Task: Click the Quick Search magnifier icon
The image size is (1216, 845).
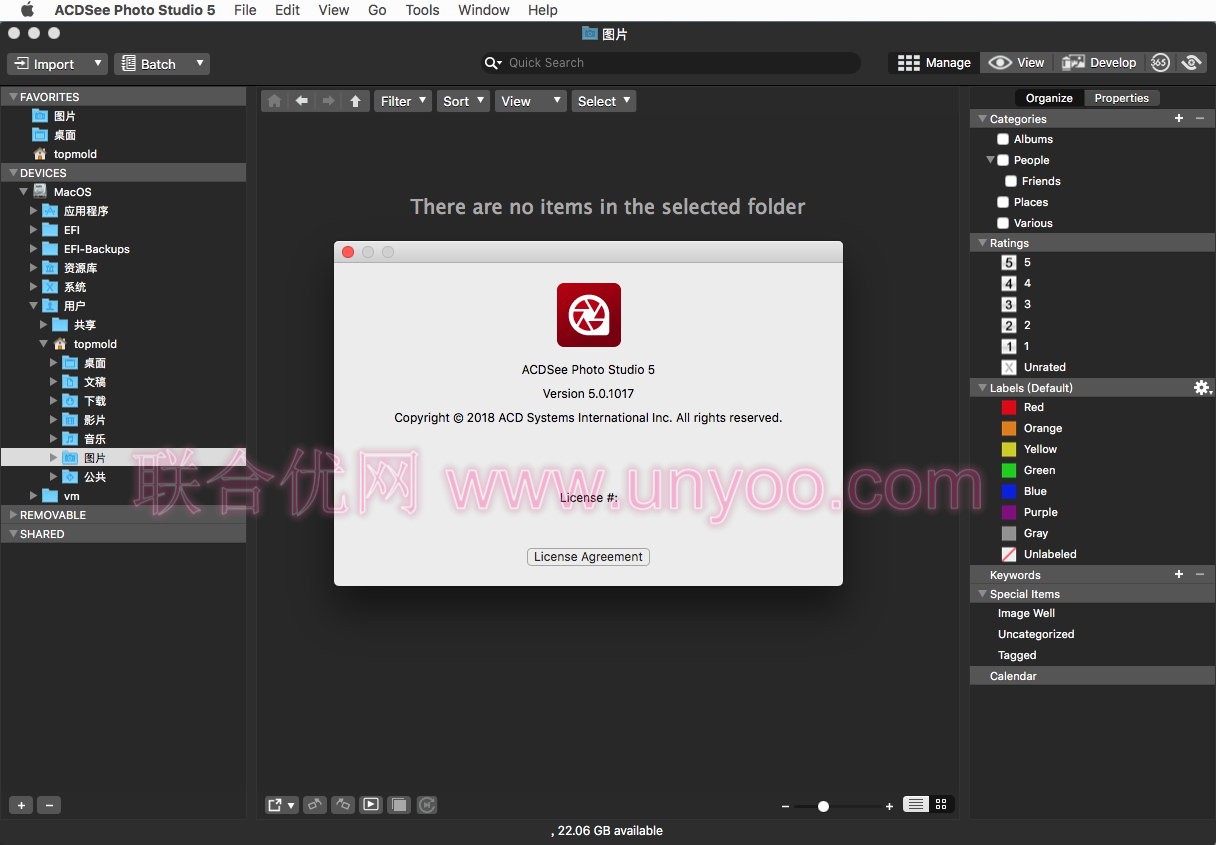Action: tap(493, 63)
